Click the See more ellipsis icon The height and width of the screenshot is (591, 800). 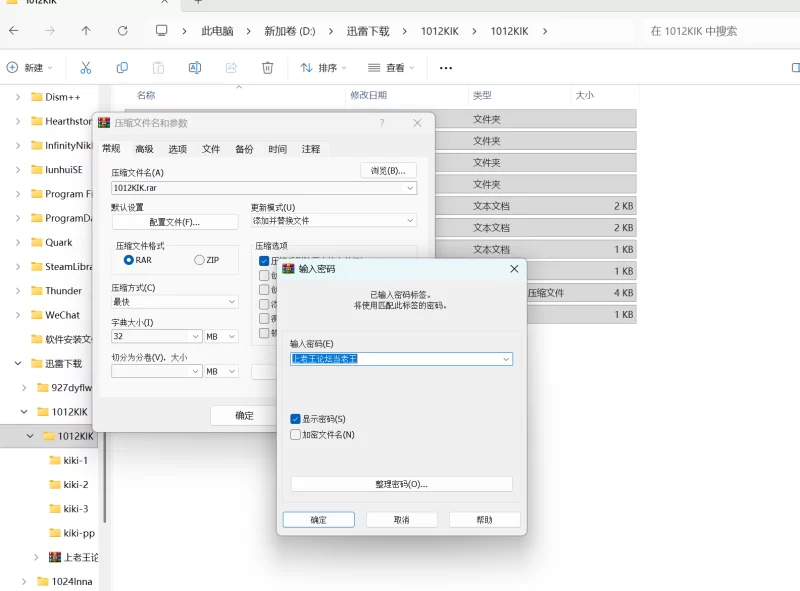446,67
